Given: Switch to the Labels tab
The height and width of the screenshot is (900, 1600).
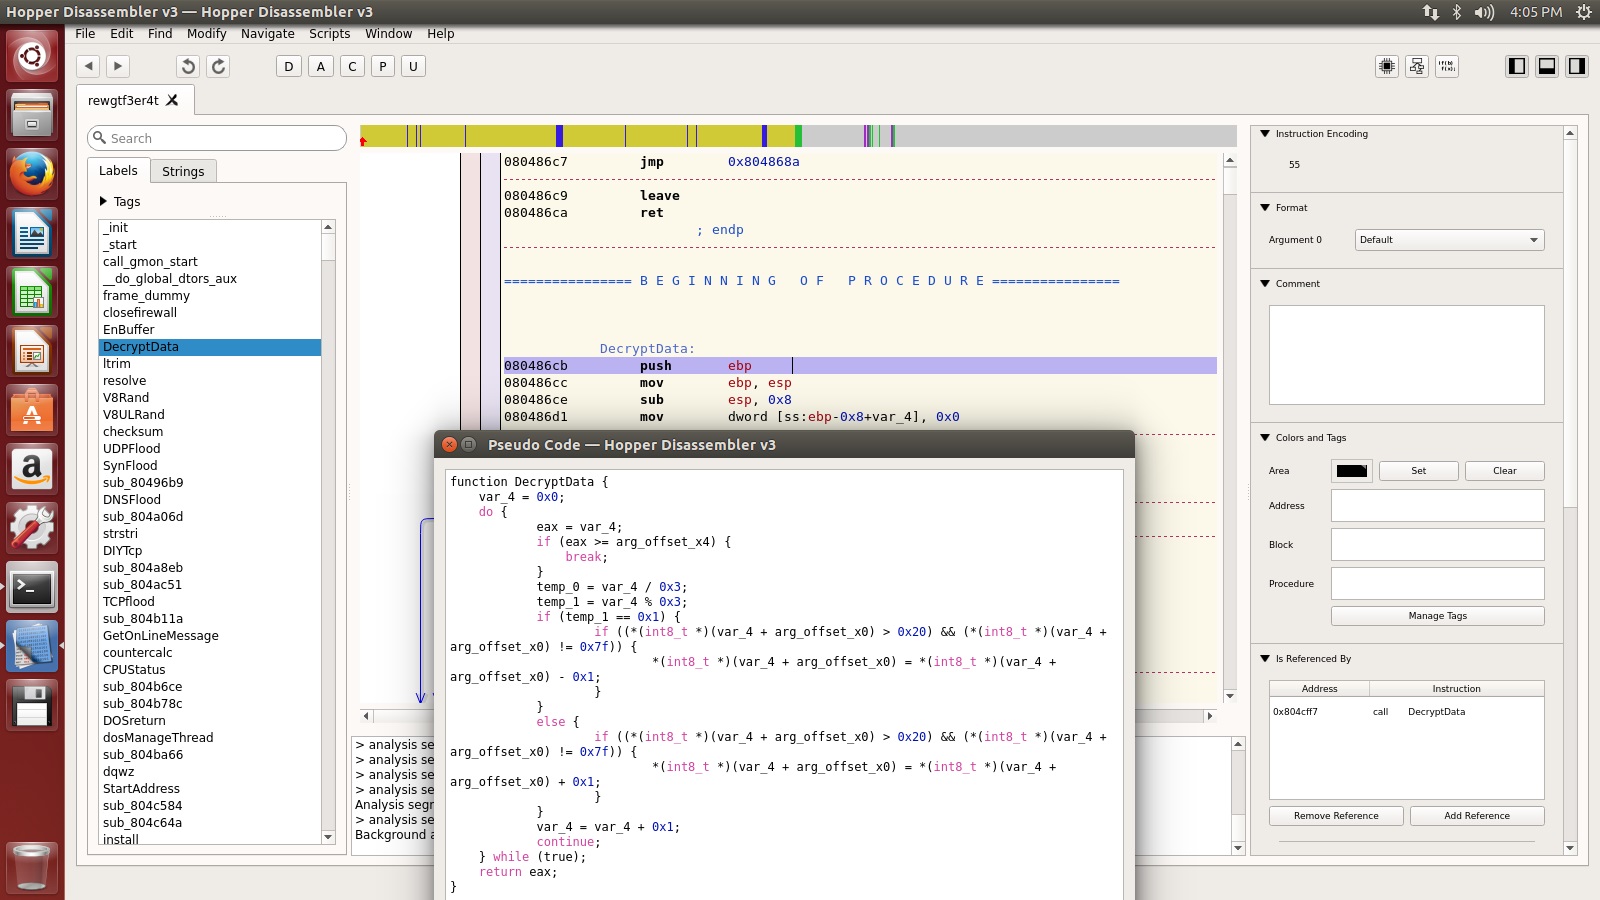Looking at the screenshot, I should coord(118,170).
